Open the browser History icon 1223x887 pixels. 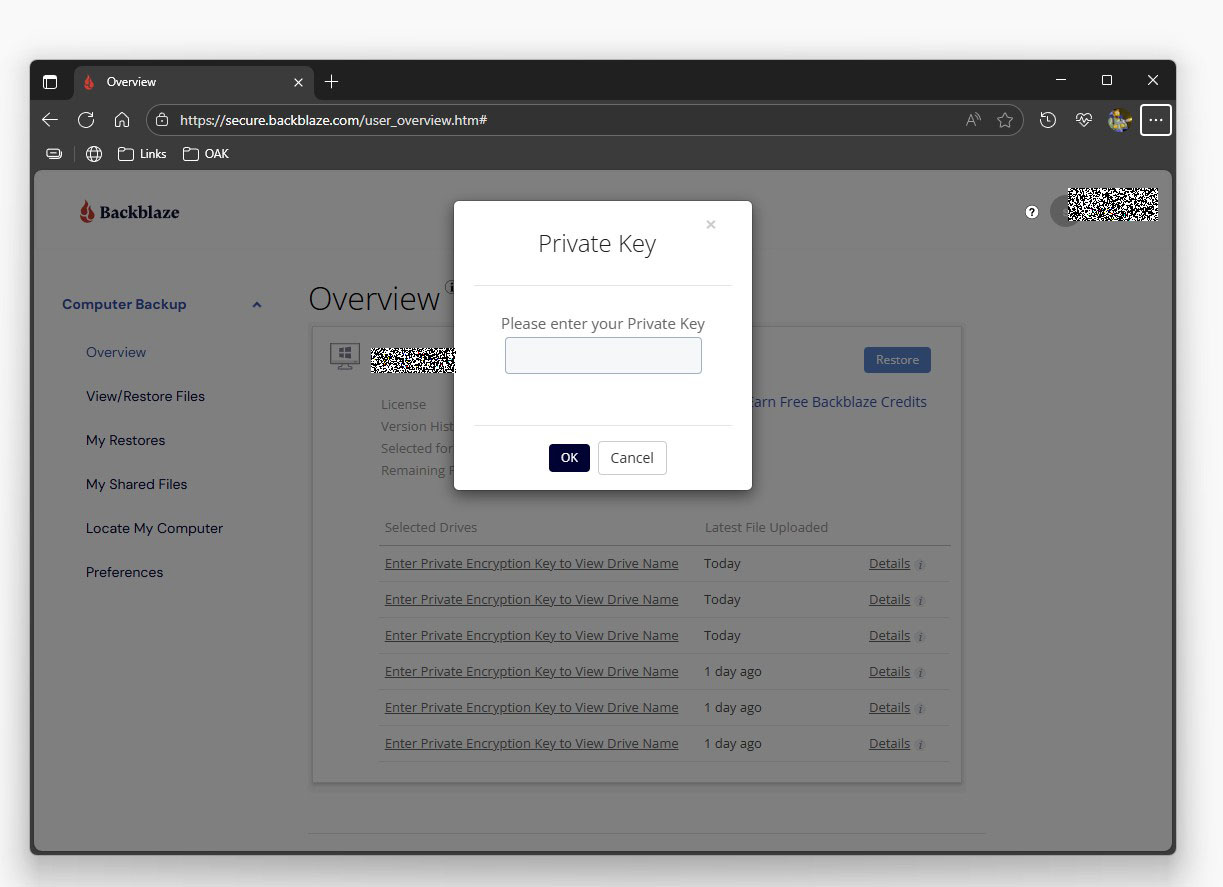(1047, 120)
